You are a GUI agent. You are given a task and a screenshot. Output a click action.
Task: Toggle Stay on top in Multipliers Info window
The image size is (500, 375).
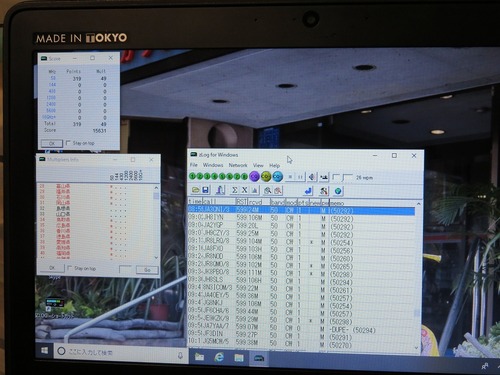click(82, 268)
